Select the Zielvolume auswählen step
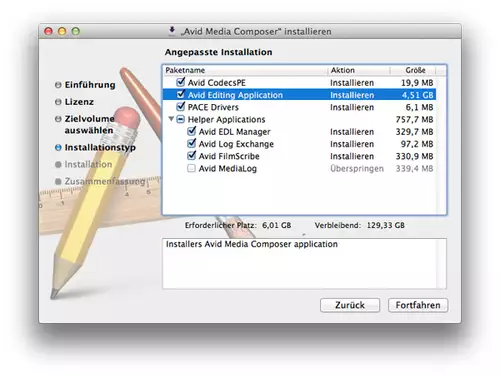The height and width of the screenshot is (377, 500). tap(89, 124)
